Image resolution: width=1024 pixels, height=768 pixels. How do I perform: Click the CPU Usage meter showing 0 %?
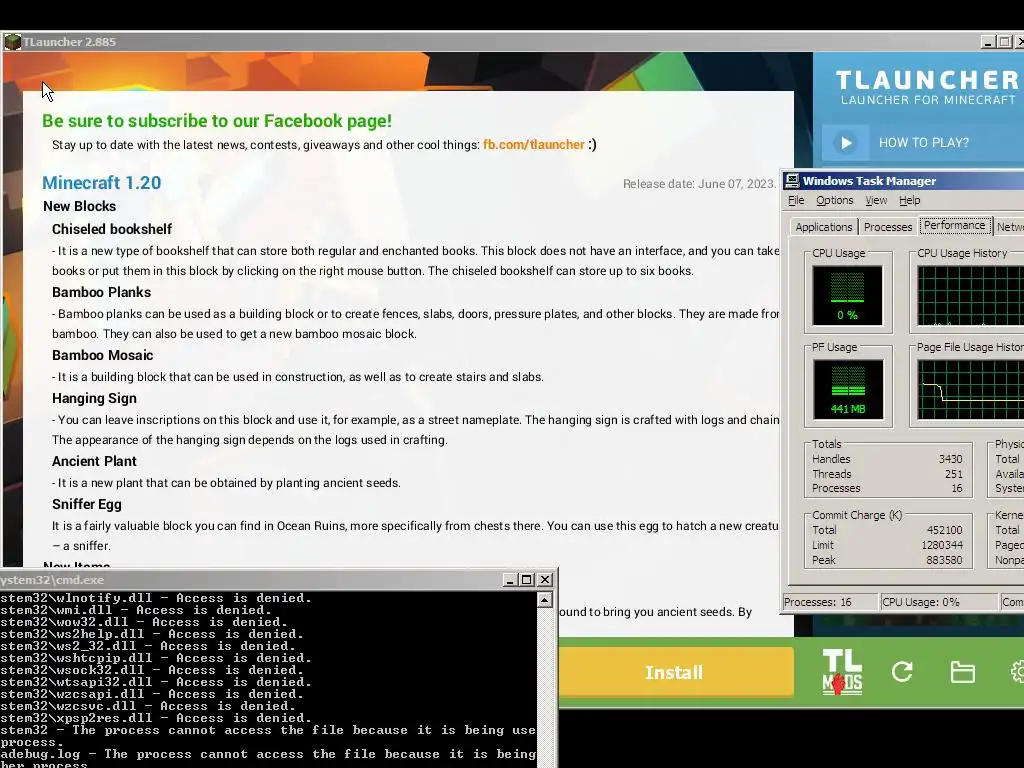(848, 295)
